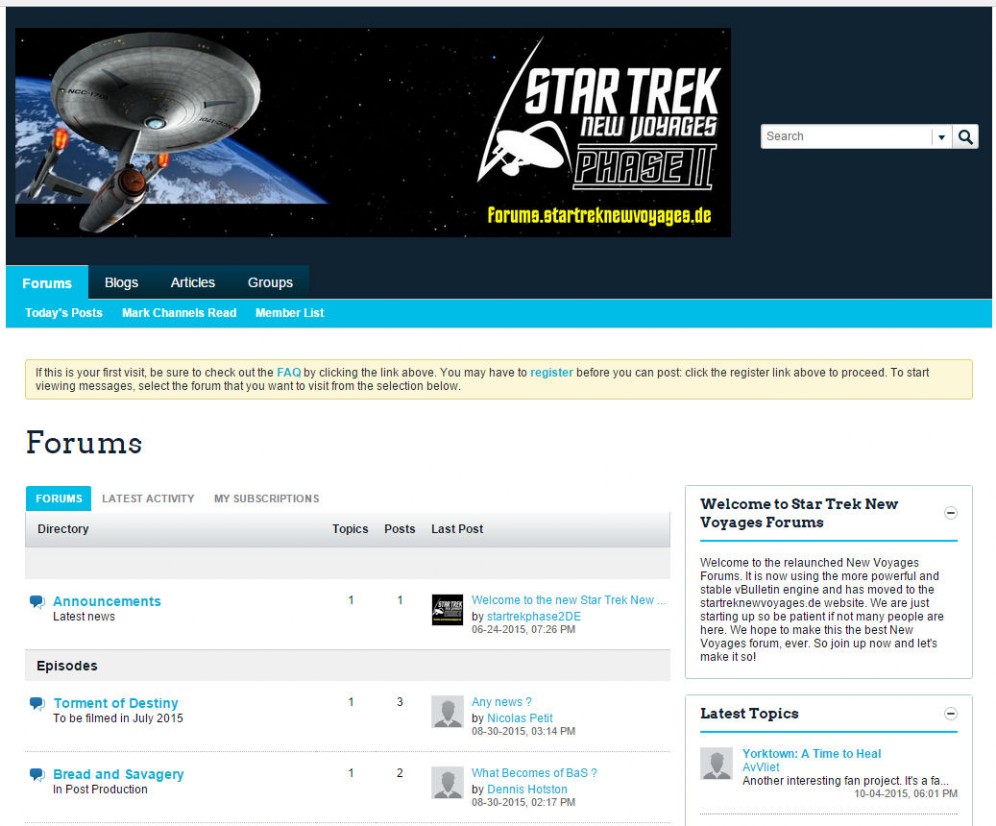Switch to the Latest Activity tab
Screen dimensions: 996x826
click(148, 499)
